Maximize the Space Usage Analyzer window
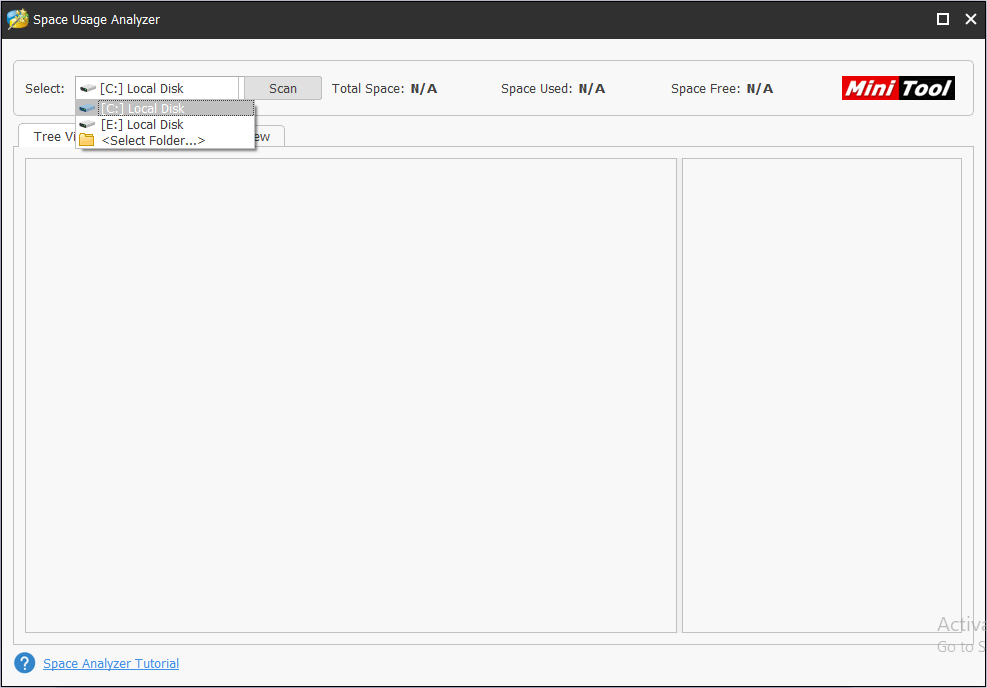 pos(942,19)
